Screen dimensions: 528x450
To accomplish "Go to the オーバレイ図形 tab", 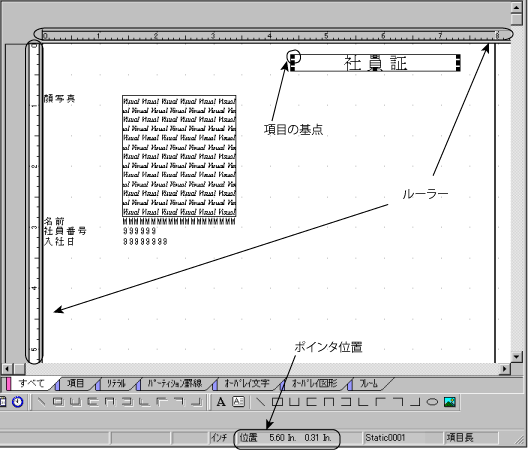I will point(315,383).
